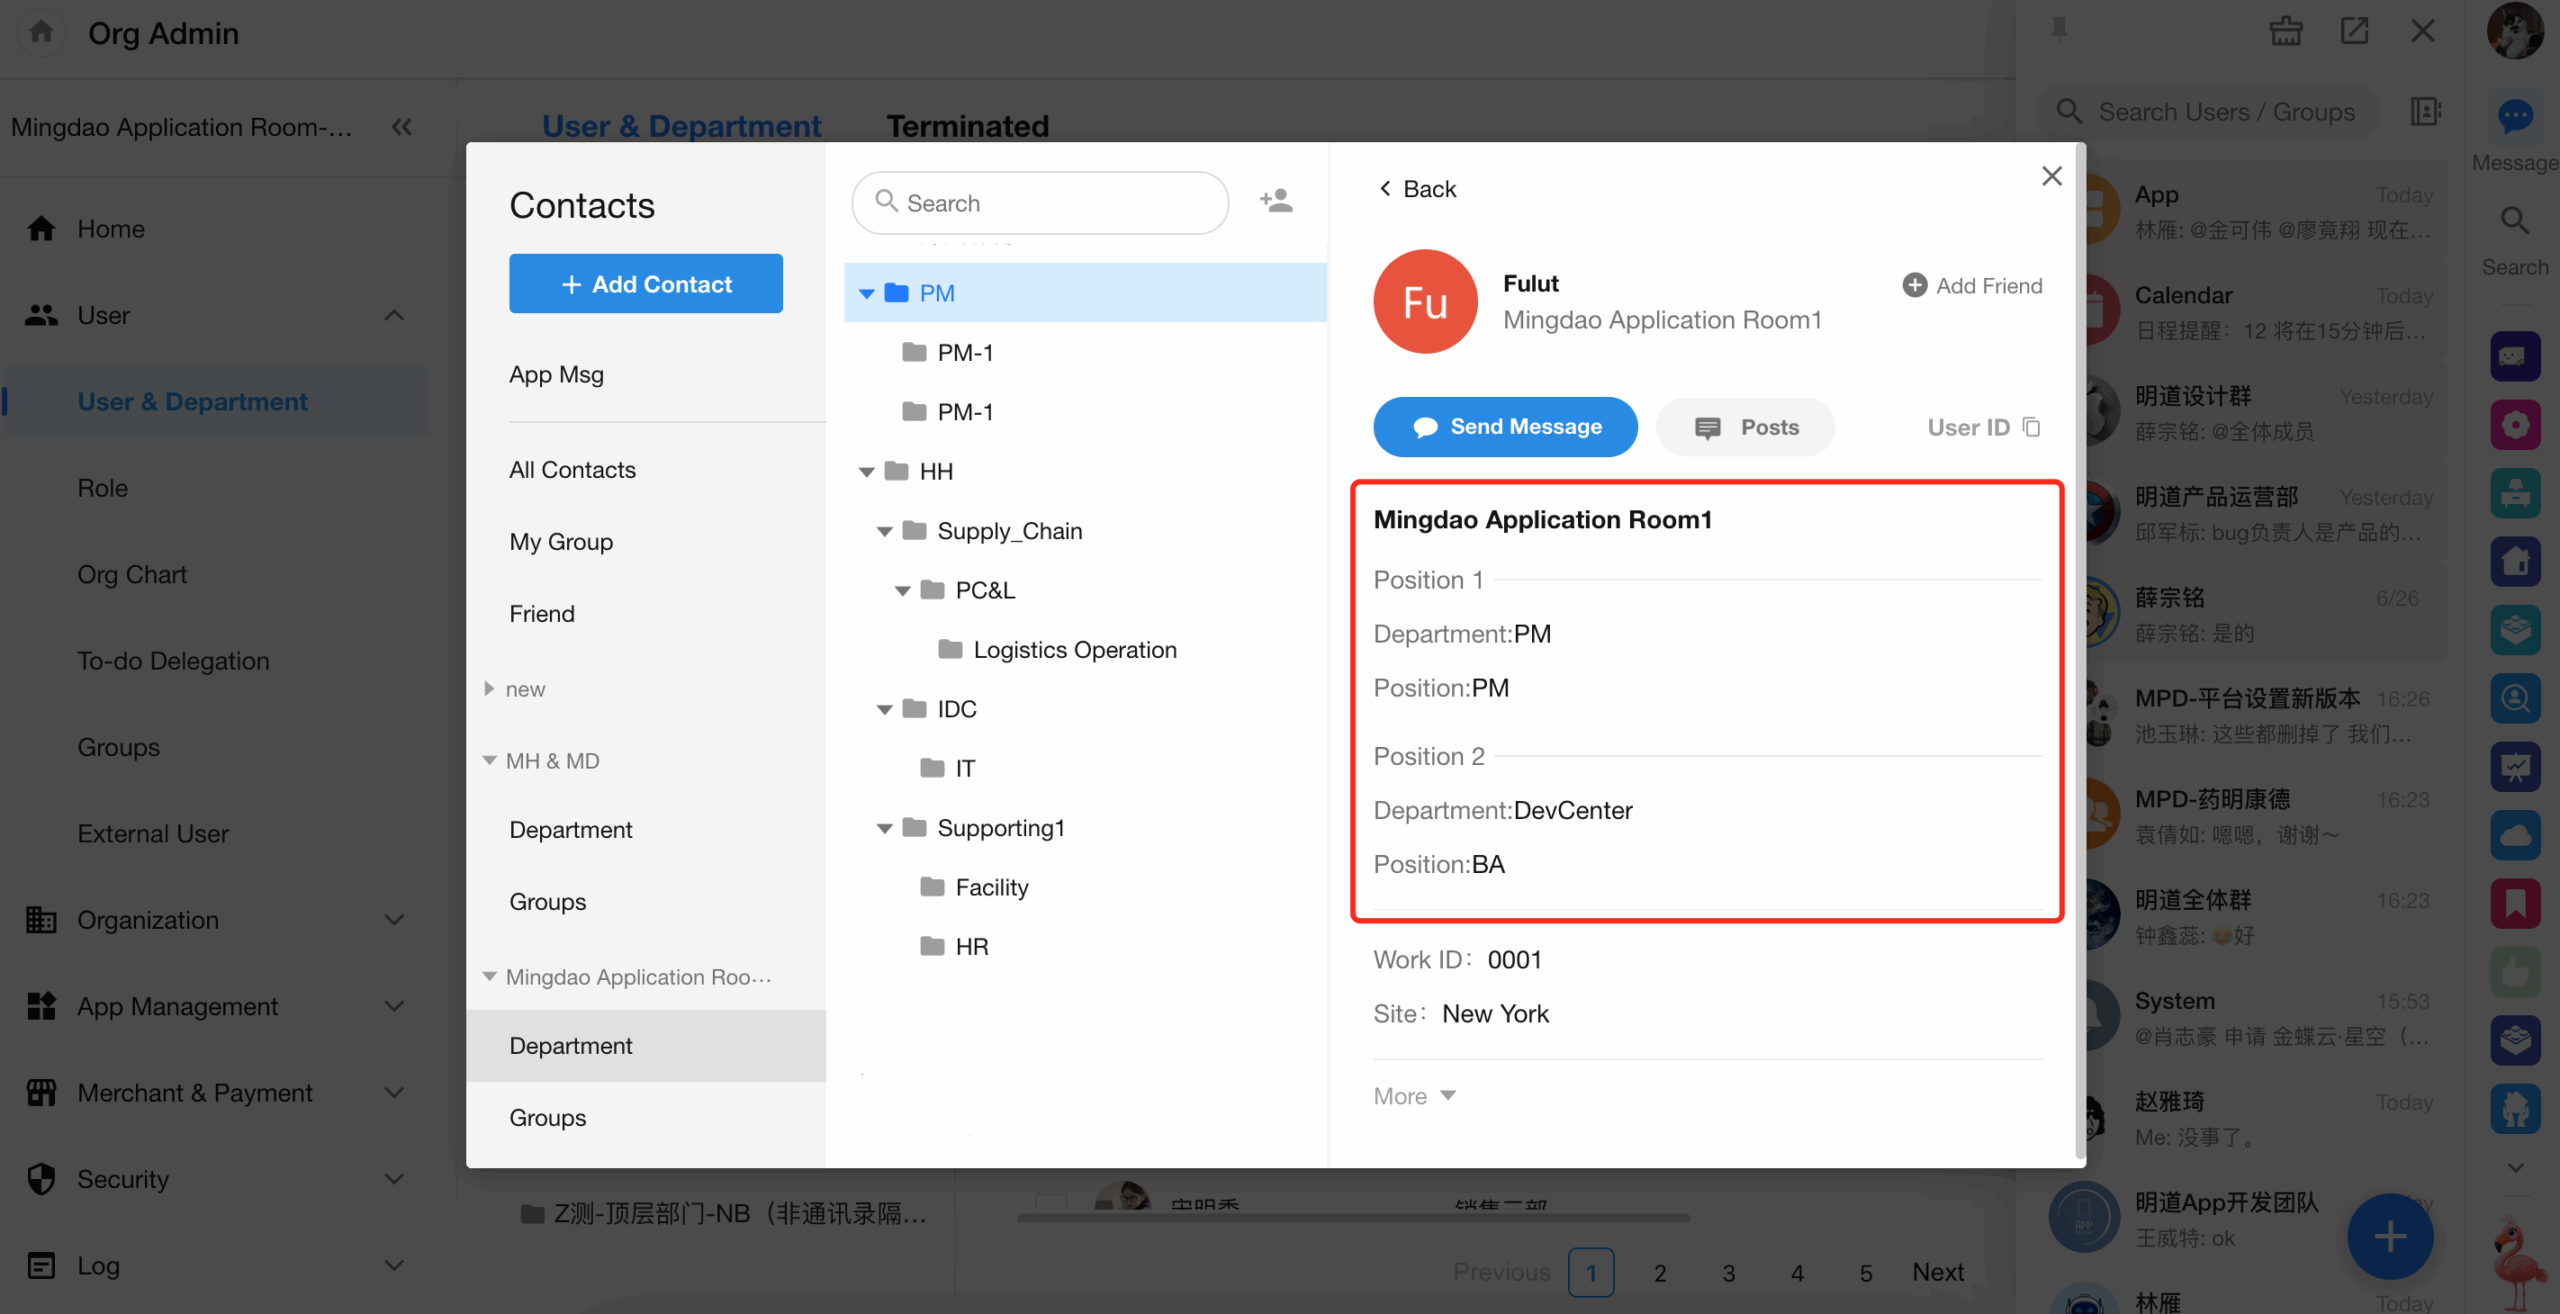Expand the 'new' contacts group

[488, 689]
